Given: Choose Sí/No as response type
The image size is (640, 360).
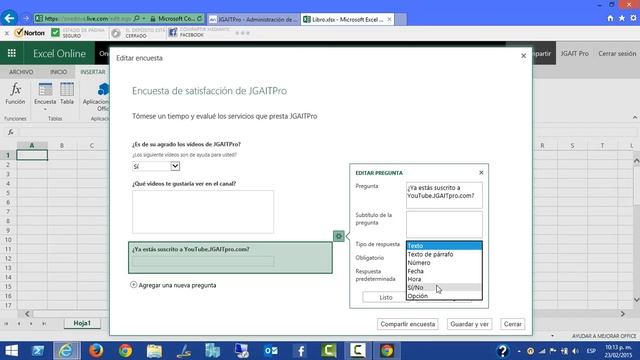Looking at the screenshot, I should tap(444, 287).
